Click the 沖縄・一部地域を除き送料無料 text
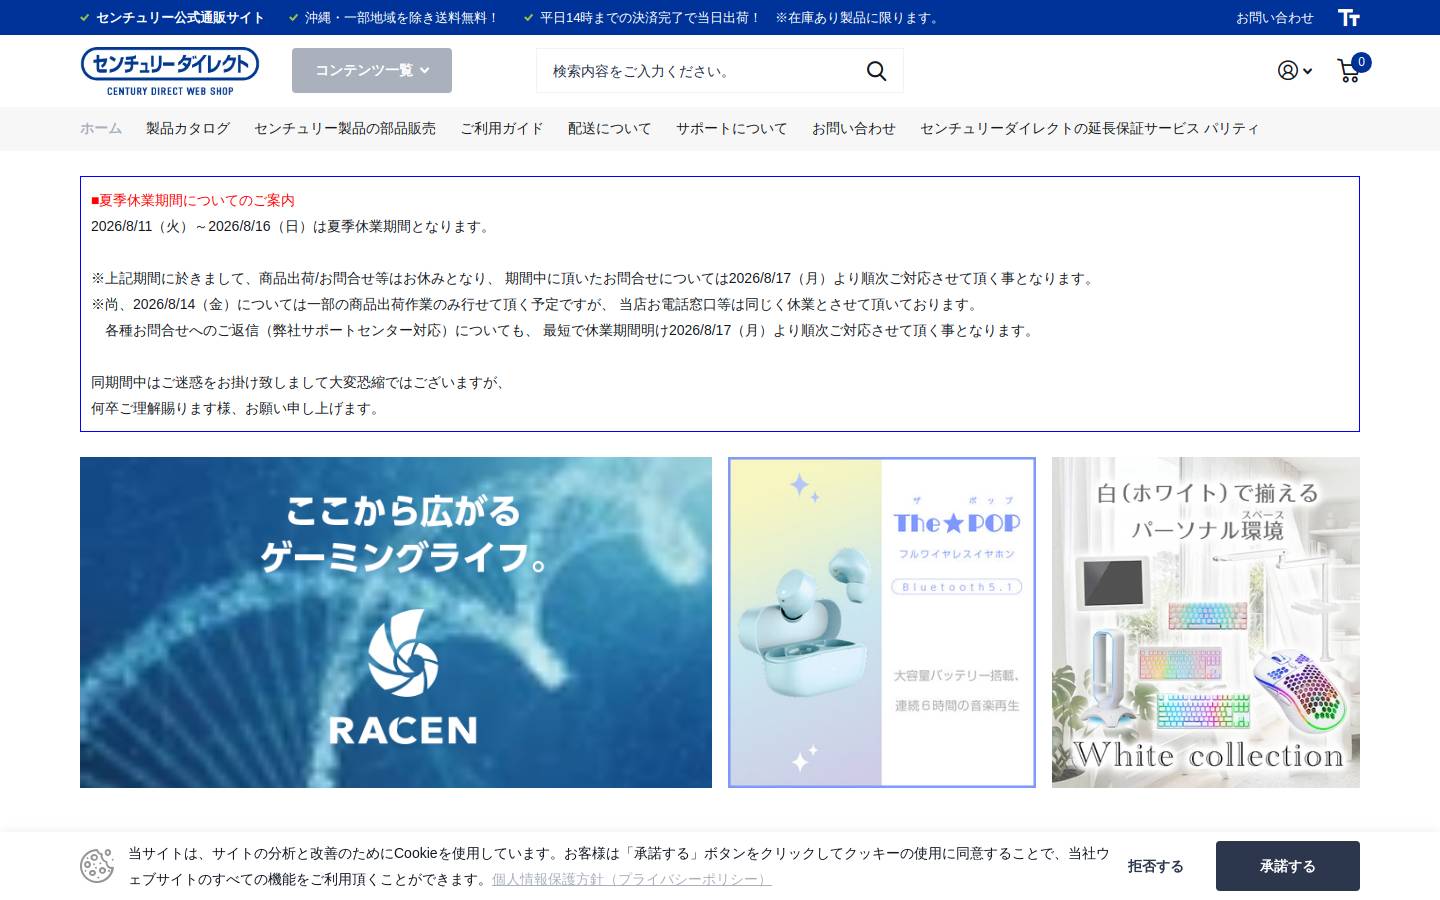The height and width of the screenshot is (900, 1440). click(x=402, y=17)
